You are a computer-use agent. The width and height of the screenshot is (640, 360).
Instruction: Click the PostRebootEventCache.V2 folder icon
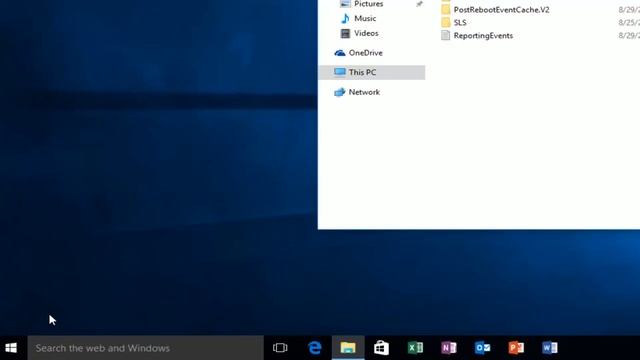point(446,9)
